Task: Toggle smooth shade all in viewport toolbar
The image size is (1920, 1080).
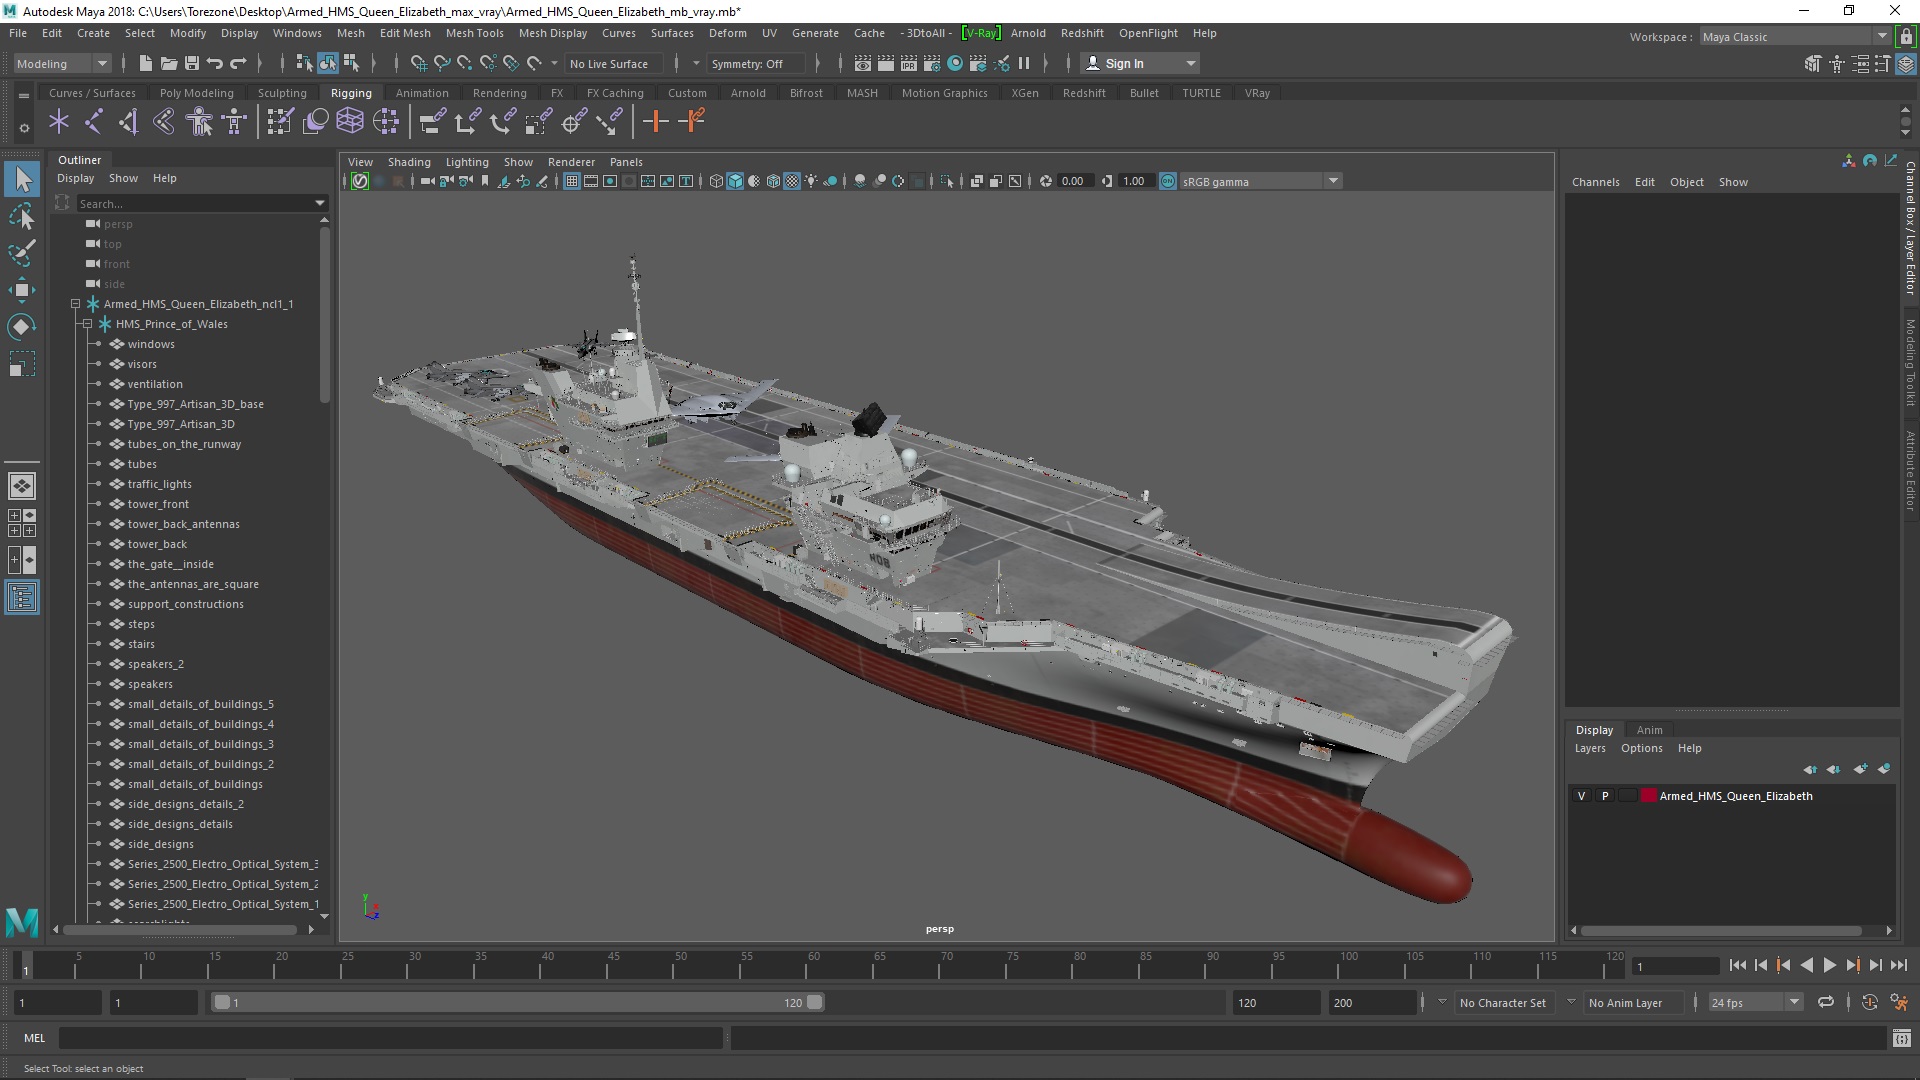Action: point(736,181)
